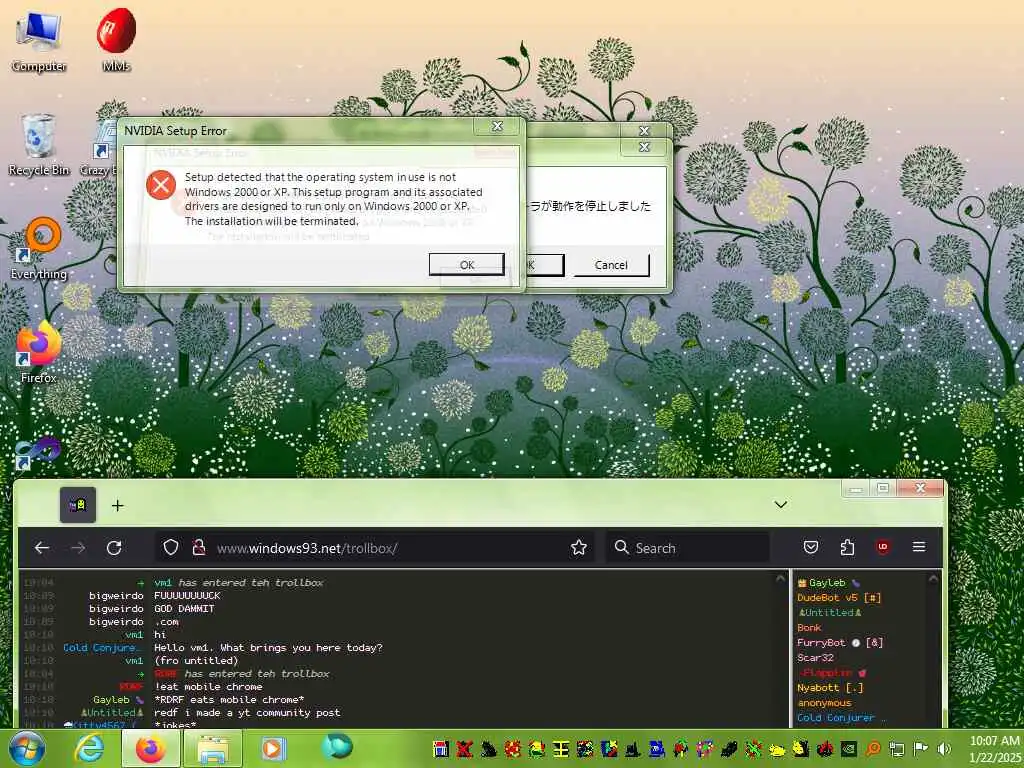Select FurryBot in the user list
Screen dimensions: 1024x768
coord(840,643)
